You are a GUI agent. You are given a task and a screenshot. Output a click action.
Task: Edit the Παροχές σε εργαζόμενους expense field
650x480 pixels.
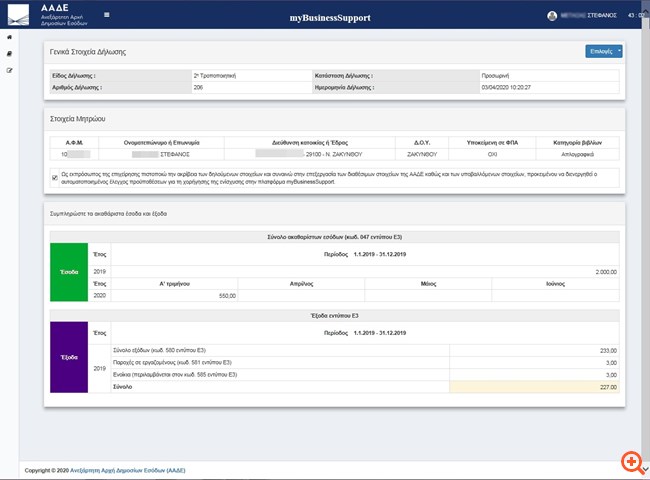click(534, 361)
